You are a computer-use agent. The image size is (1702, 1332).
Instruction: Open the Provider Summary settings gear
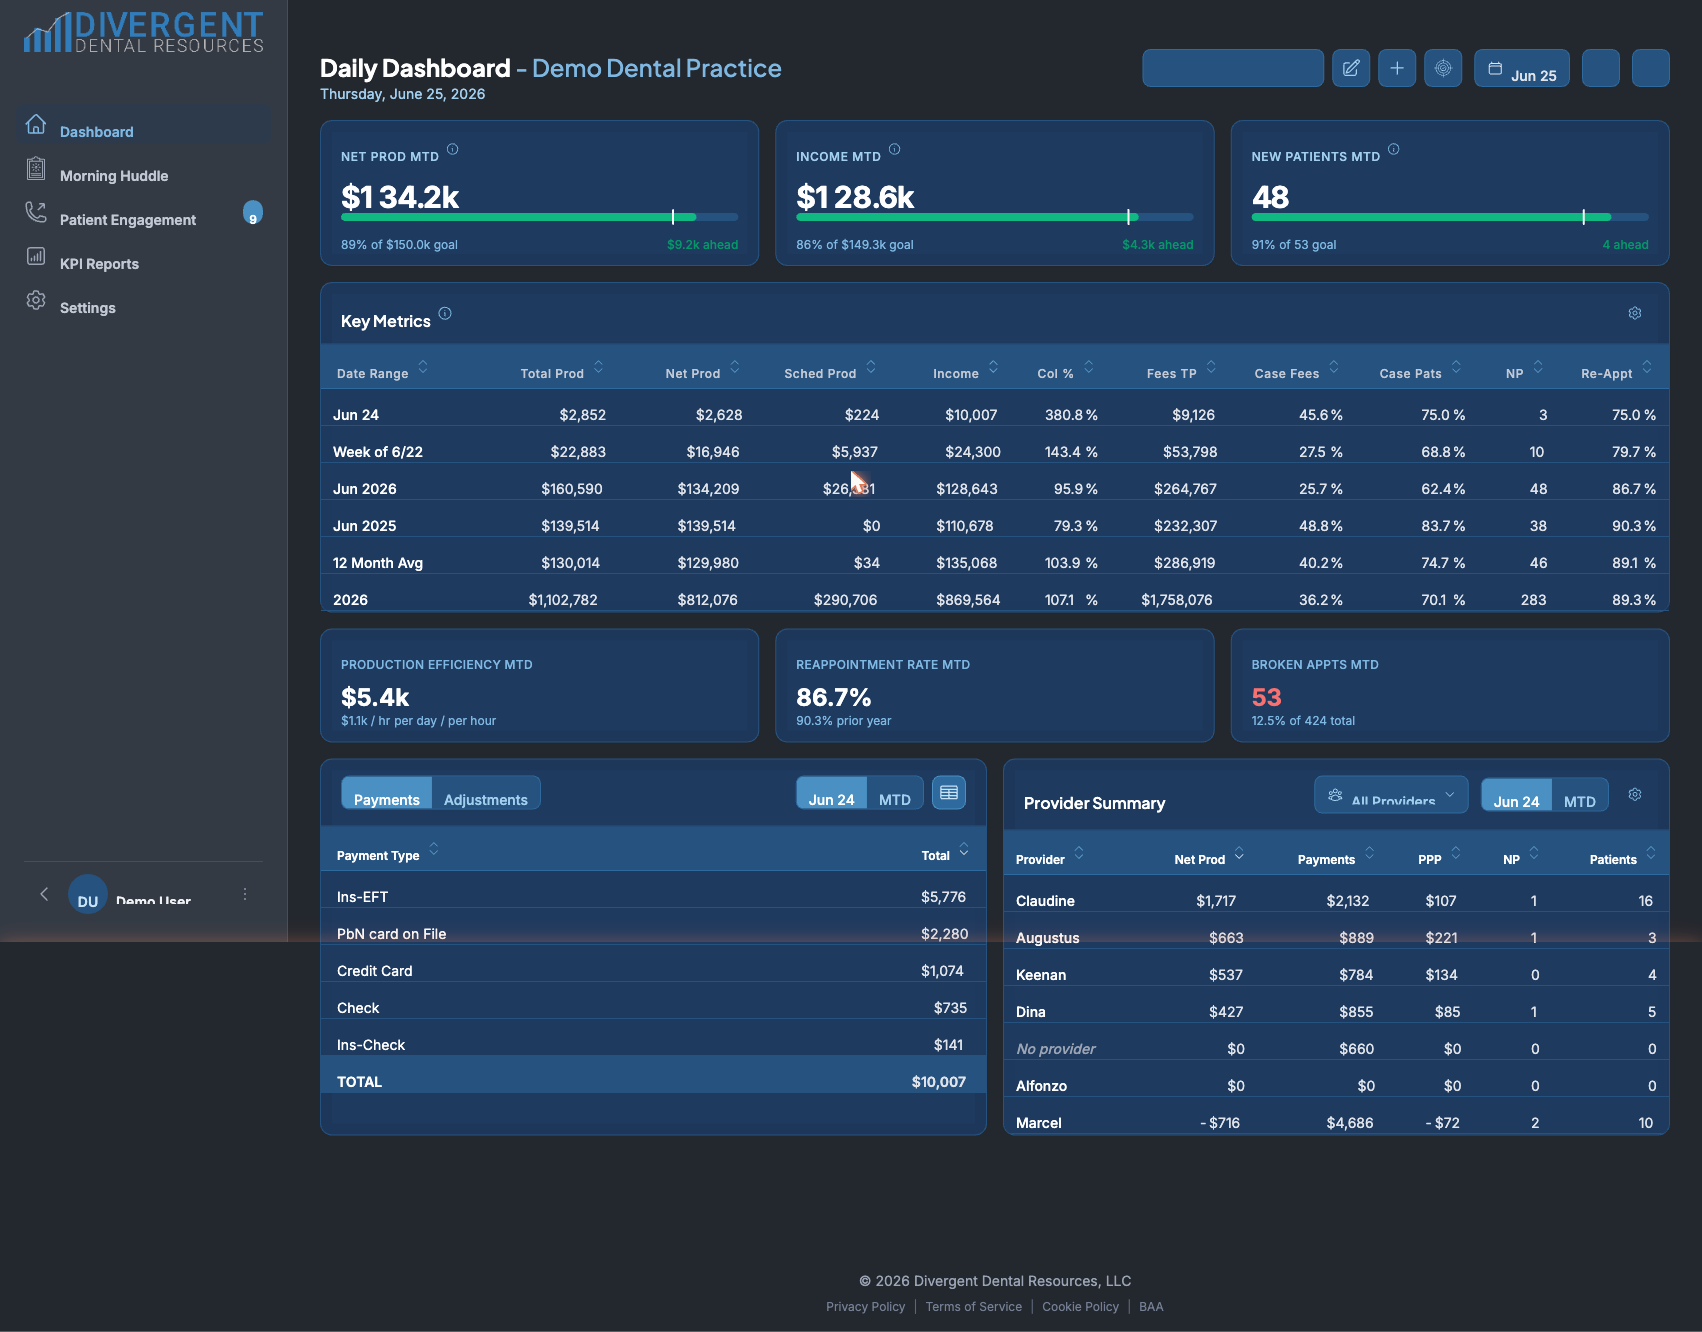click(1635, 794)
